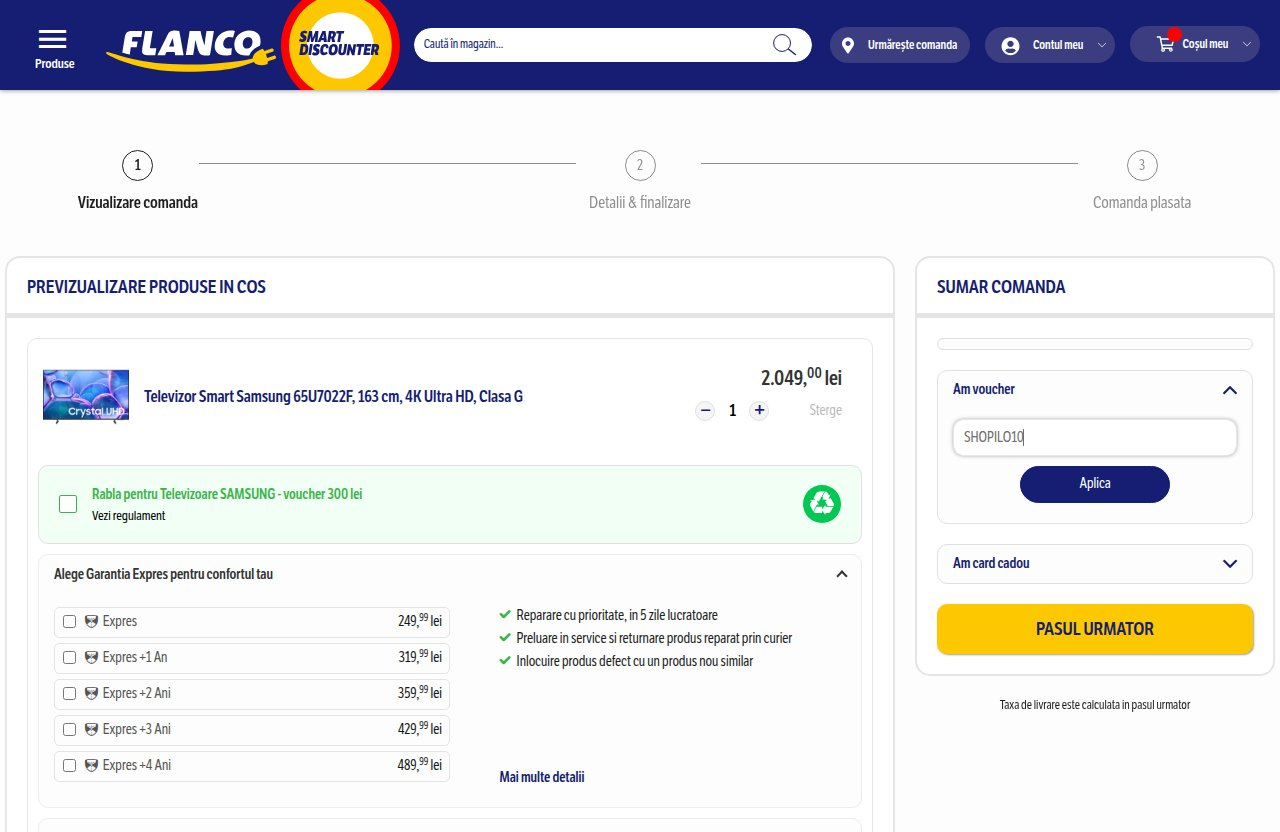Click the Samsung TV product thumbnail

[86, 396]
